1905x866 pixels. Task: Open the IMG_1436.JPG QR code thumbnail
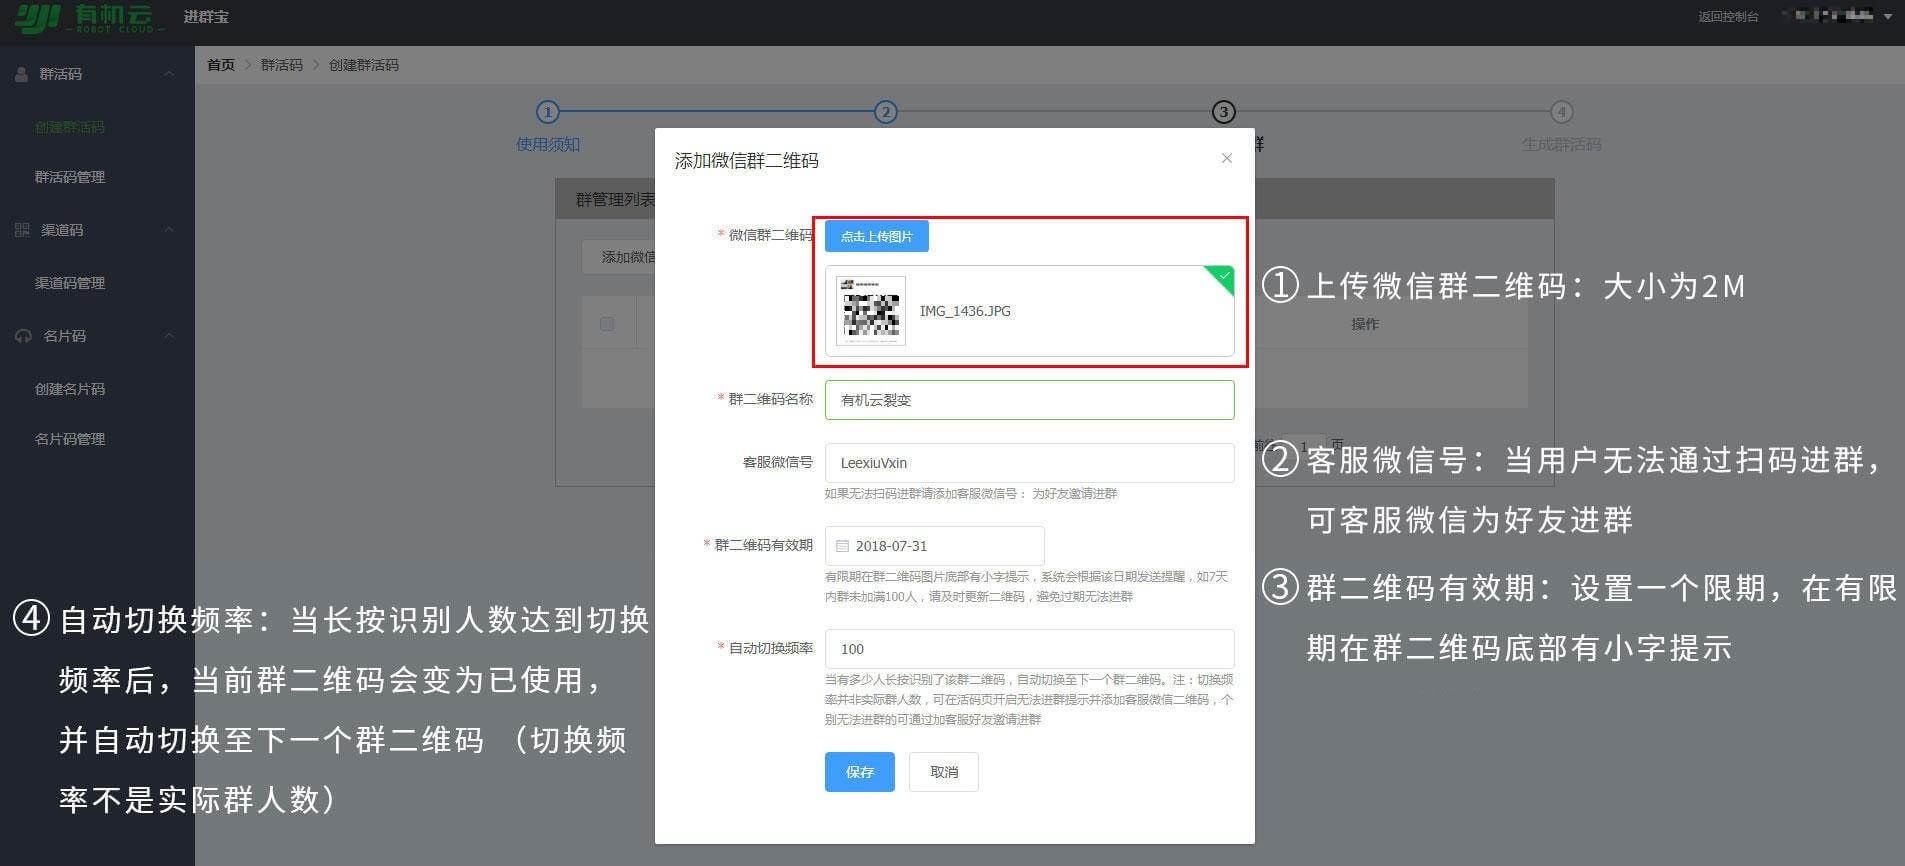pos(870,311)
